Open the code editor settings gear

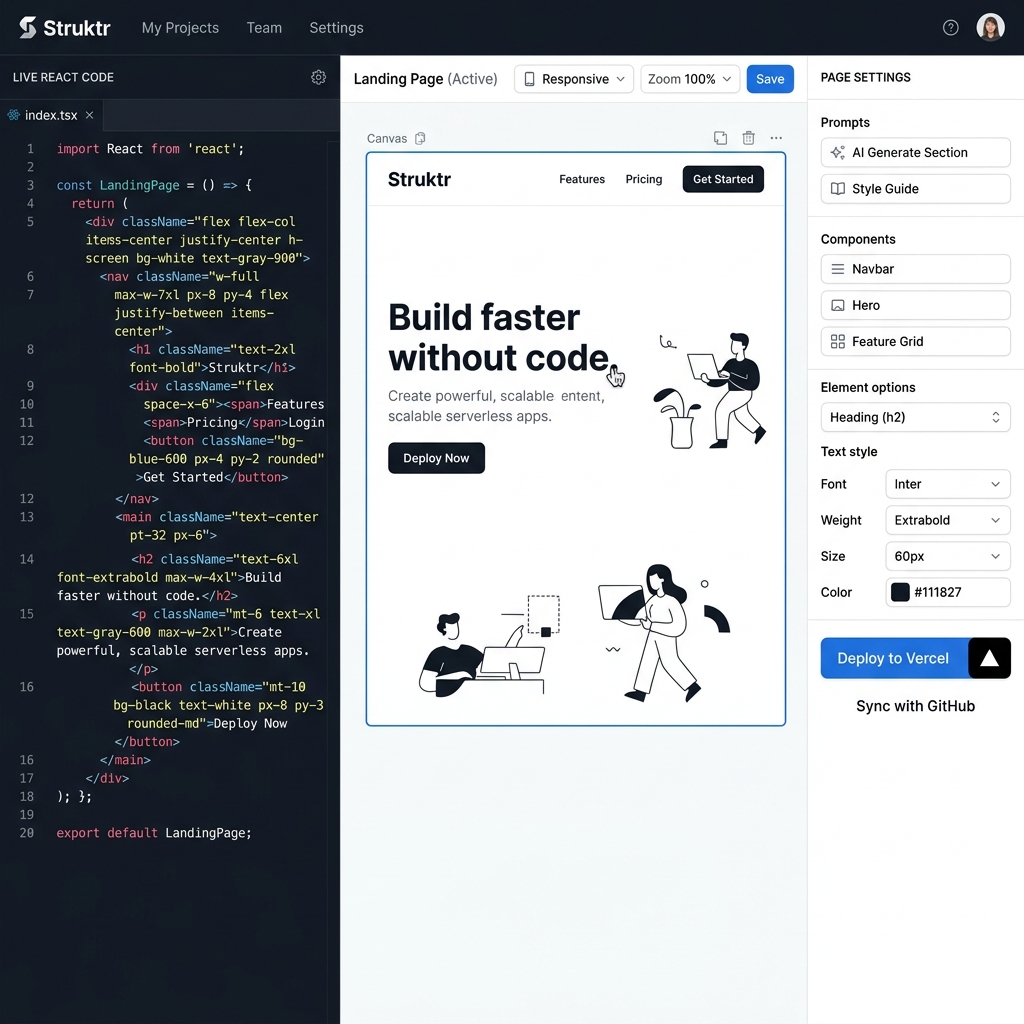[318, 77]
